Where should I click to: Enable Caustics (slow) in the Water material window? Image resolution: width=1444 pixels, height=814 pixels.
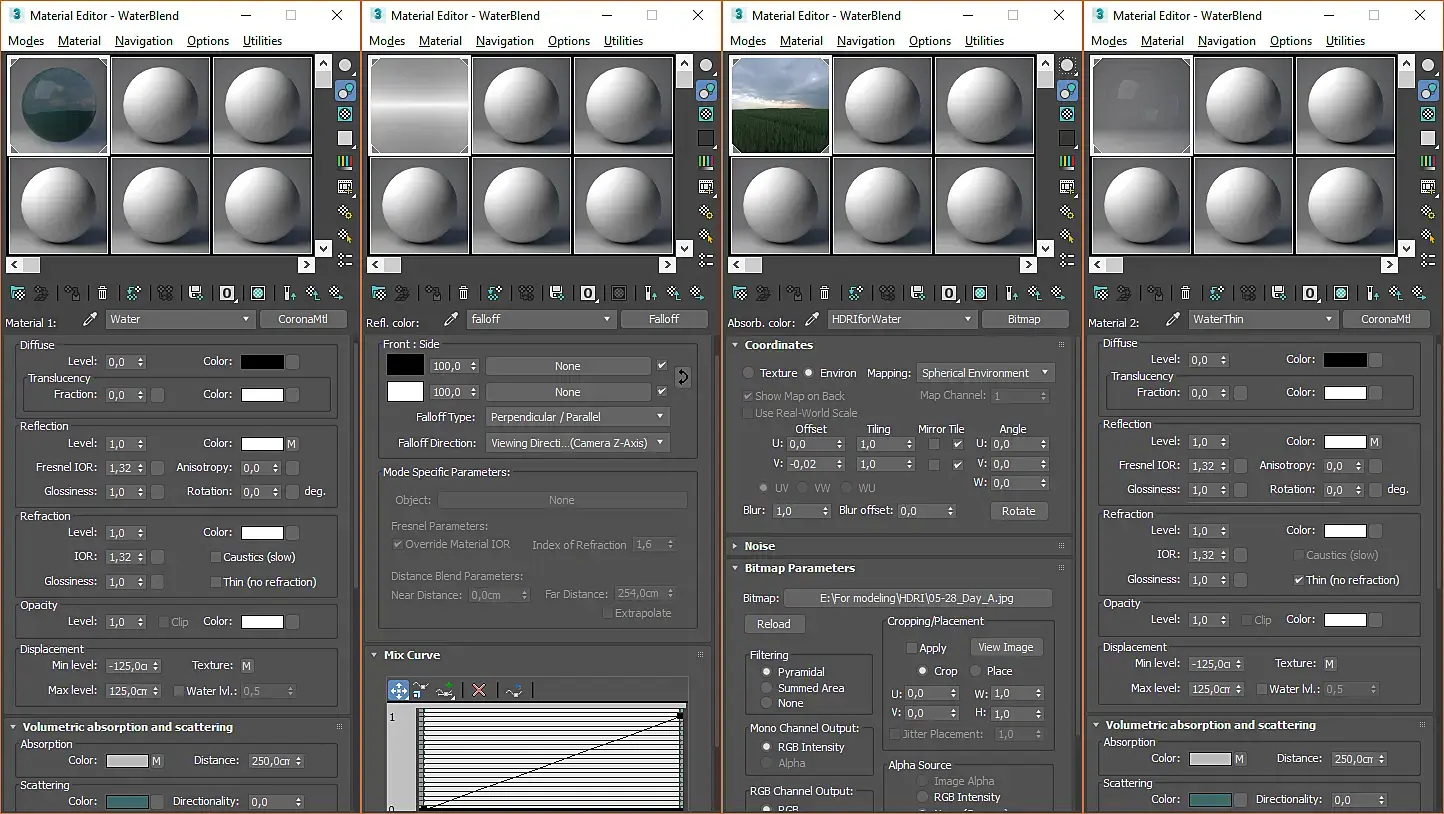(215, 557)
